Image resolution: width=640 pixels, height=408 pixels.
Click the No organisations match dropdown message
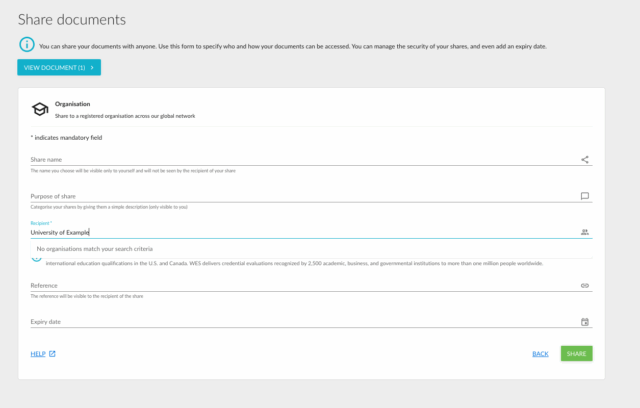tap(95, 248)
